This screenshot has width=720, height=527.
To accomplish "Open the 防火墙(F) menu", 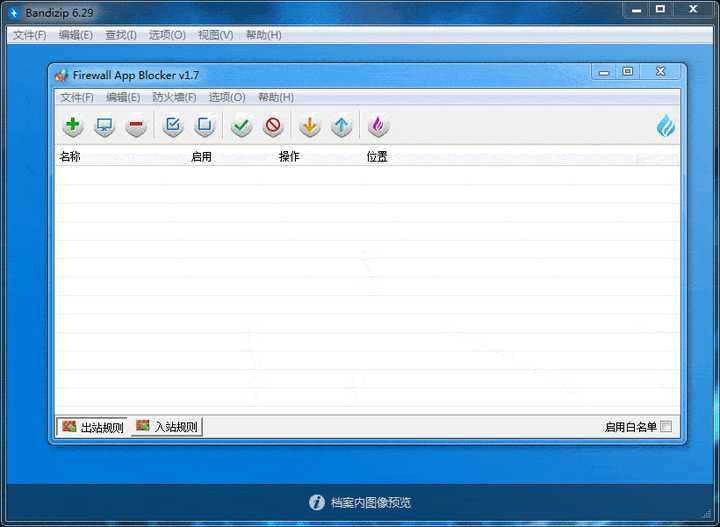I will click(x=174, y=97).
